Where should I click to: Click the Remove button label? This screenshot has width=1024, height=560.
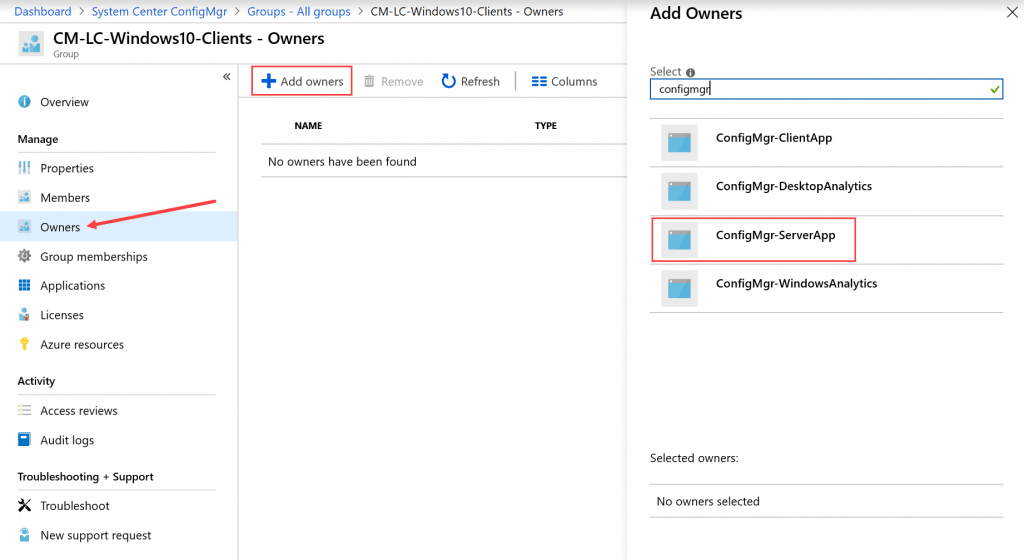pos(402,82)
